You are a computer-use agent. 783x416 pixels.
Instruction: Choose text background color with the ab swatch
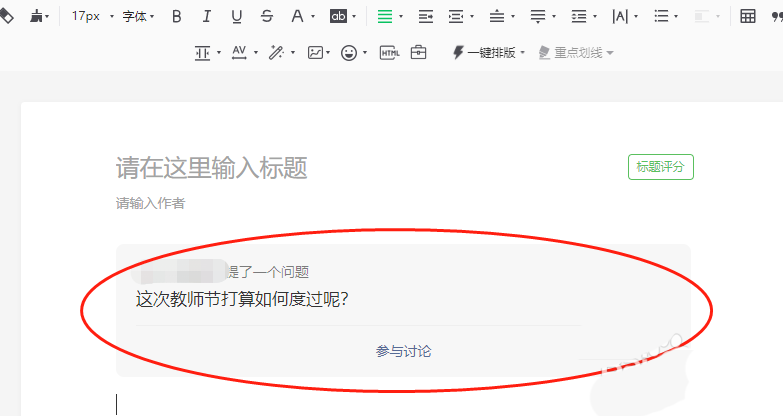pos(343,16)
